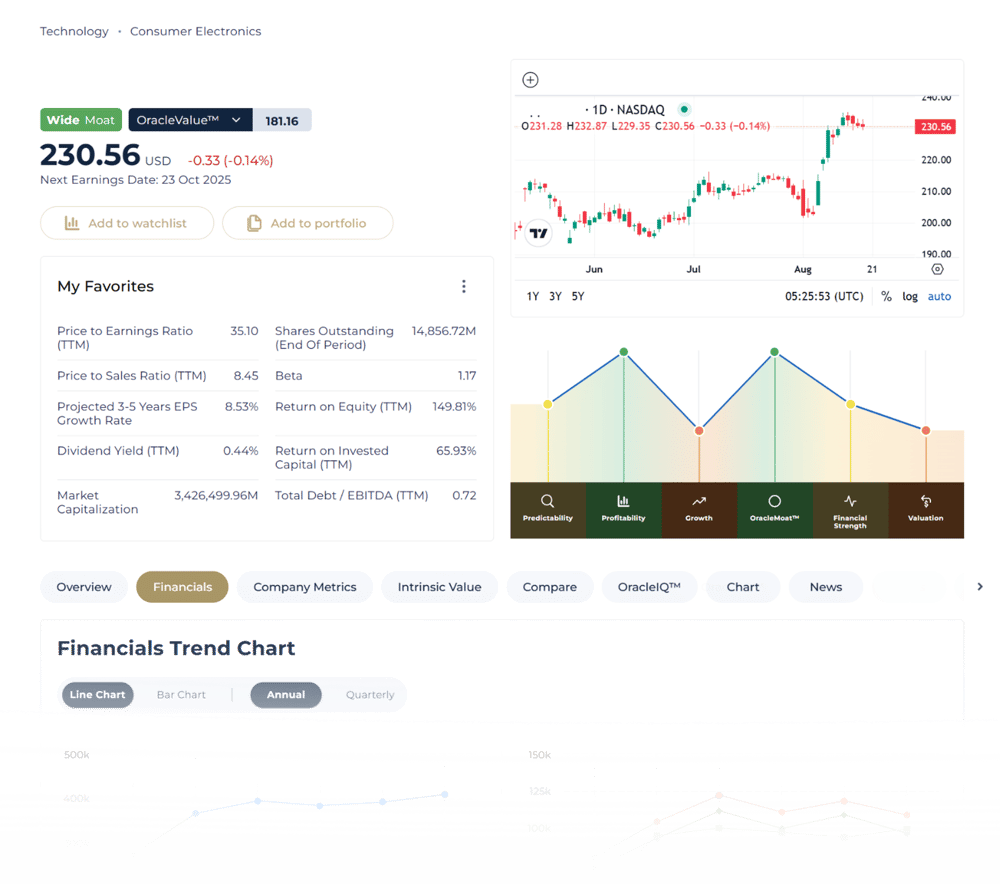Click Price to Sales Ratio value 8.45
The height and width of the screenshot is (884, 1000).
(x=246, y=376)
